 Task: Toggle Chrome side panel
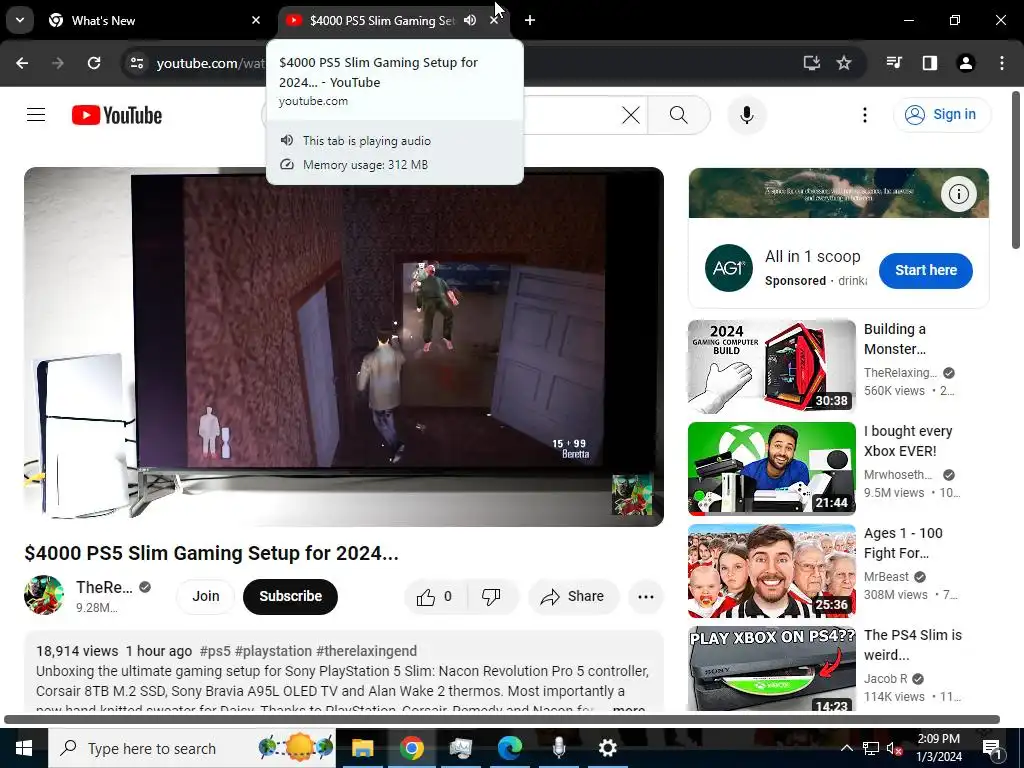click(929, 63)
